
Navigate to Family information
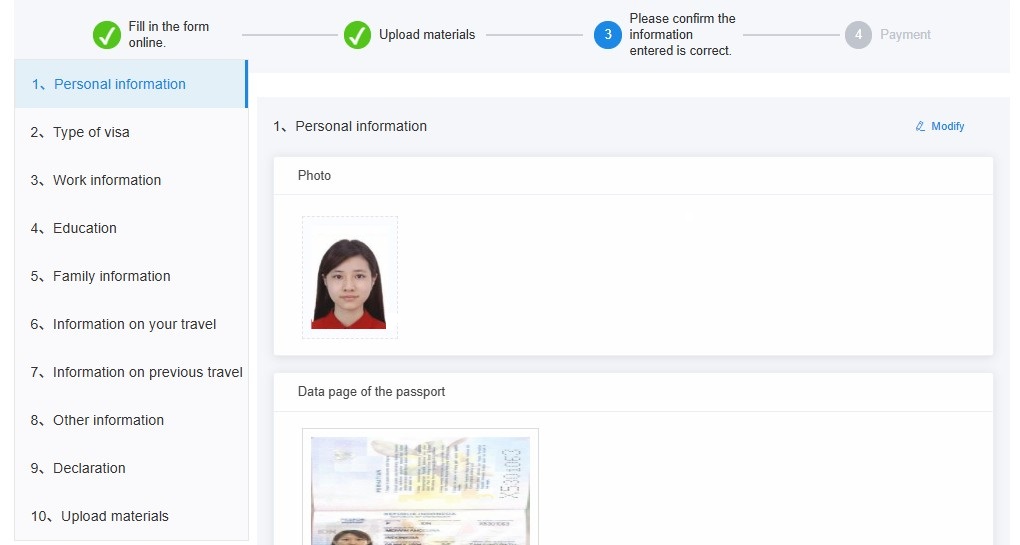[111, 276]
